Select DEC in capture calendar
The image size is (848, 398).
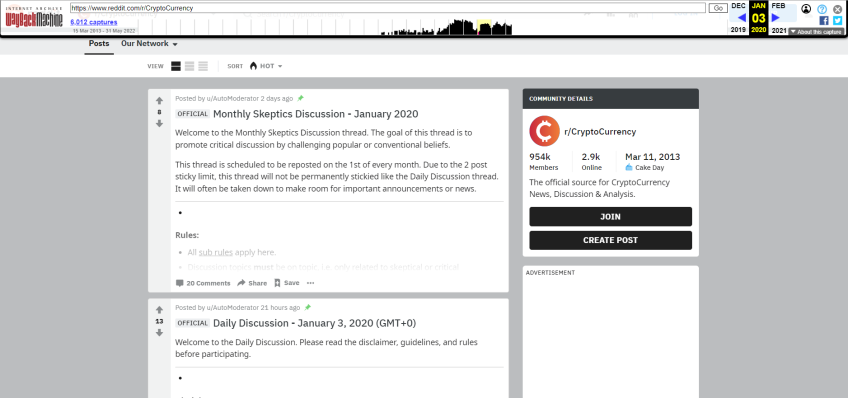coord(738,5)
